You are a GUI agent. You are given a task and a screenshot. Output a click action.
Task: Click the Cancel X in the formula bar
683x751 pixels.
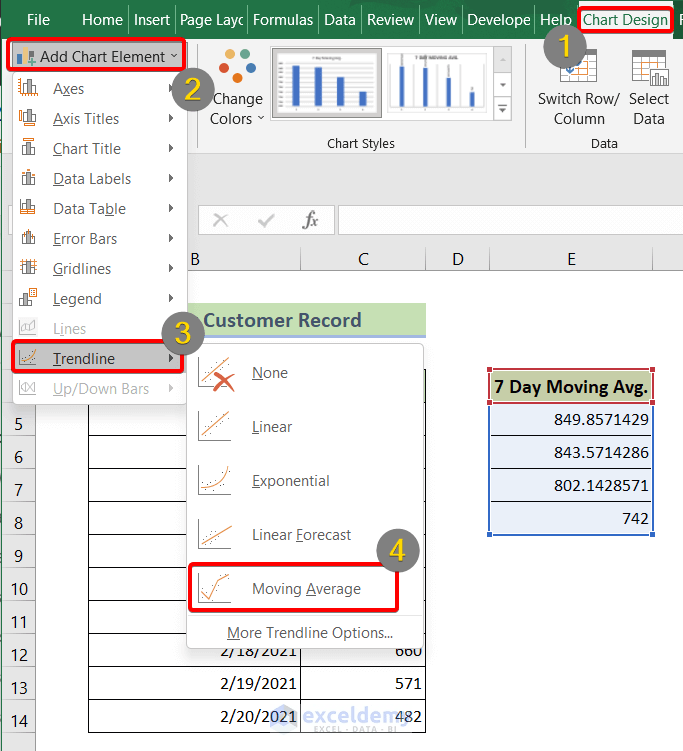pos(220,220)
